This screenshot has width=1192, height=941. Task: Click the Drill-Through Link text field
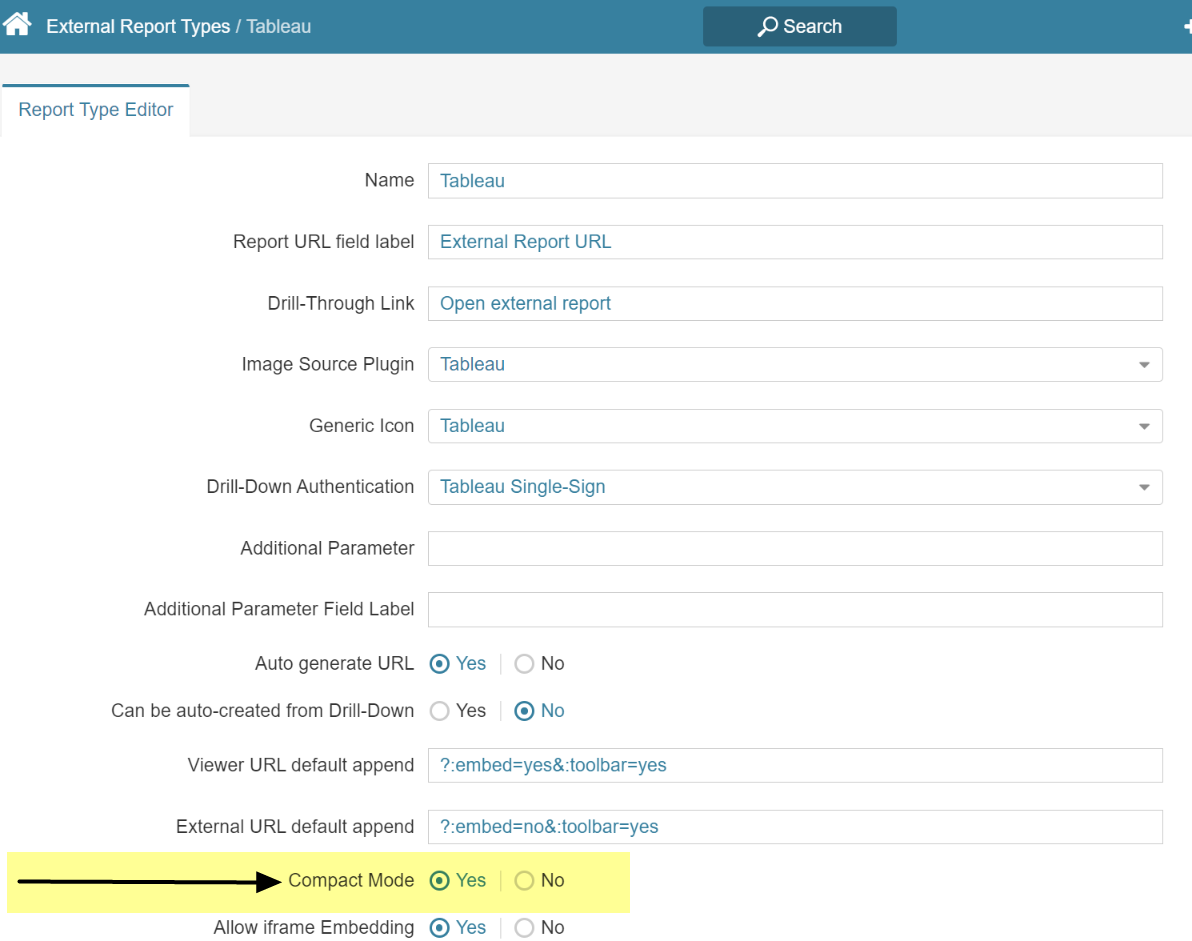click(x=795, y=303)
